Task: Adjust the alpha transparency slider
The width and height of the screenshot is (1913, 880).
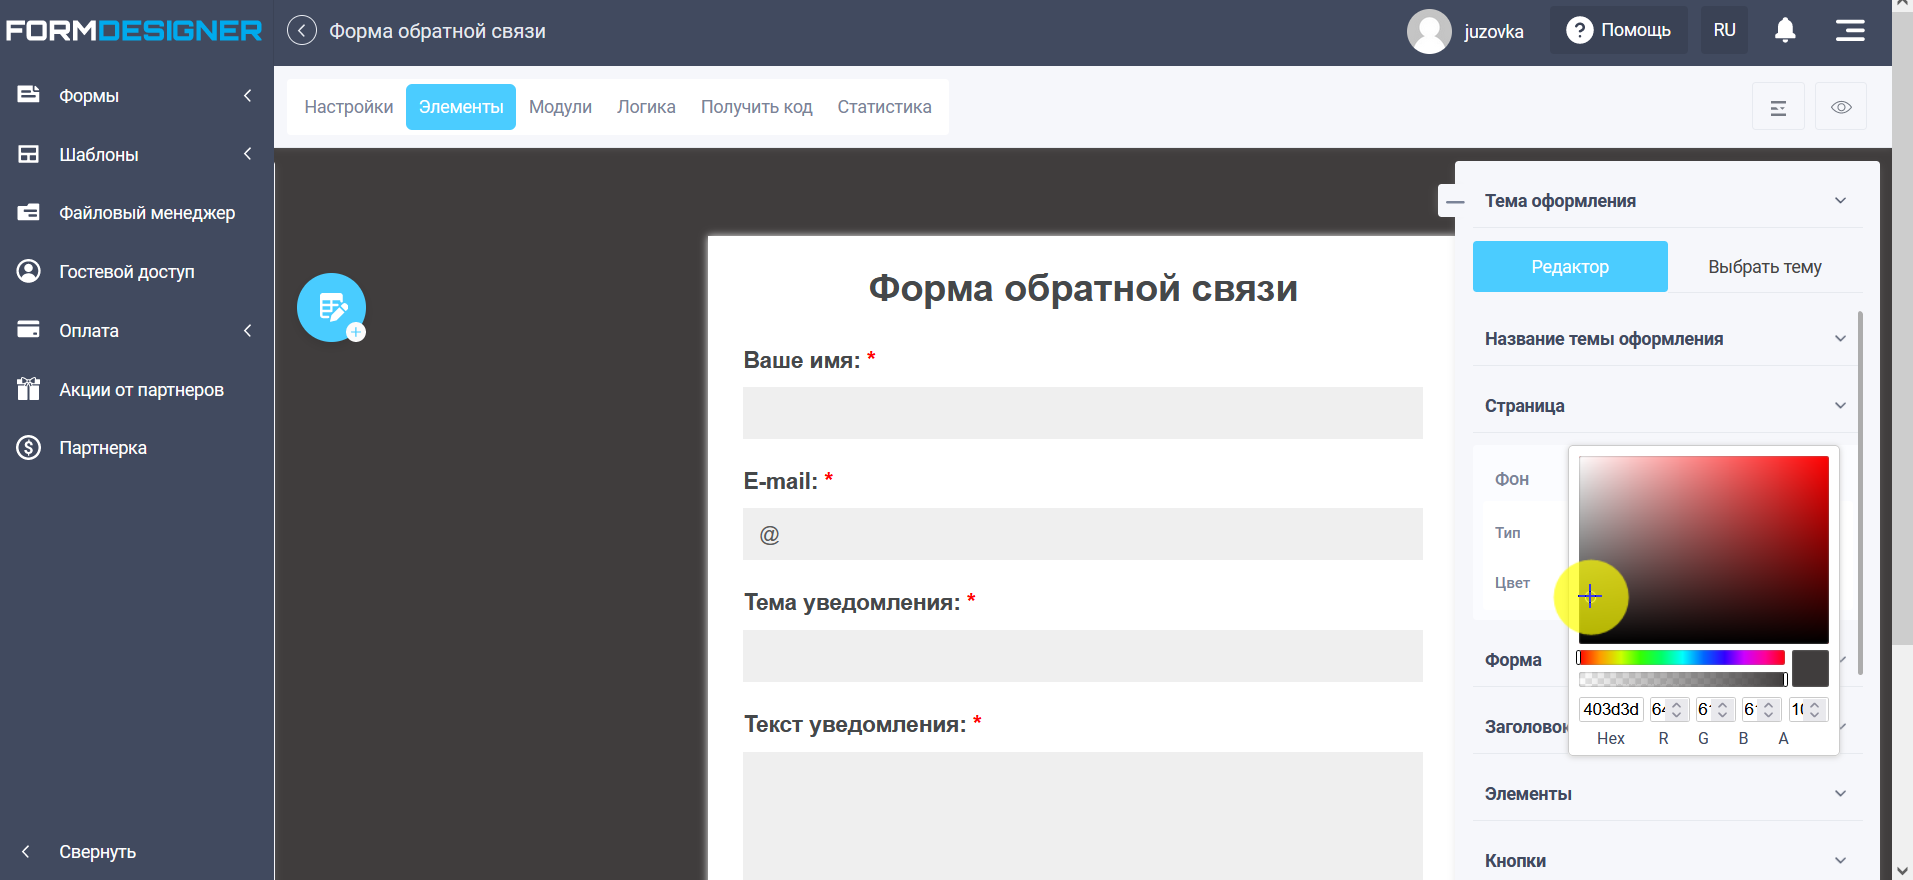Action: (1683, 679)
